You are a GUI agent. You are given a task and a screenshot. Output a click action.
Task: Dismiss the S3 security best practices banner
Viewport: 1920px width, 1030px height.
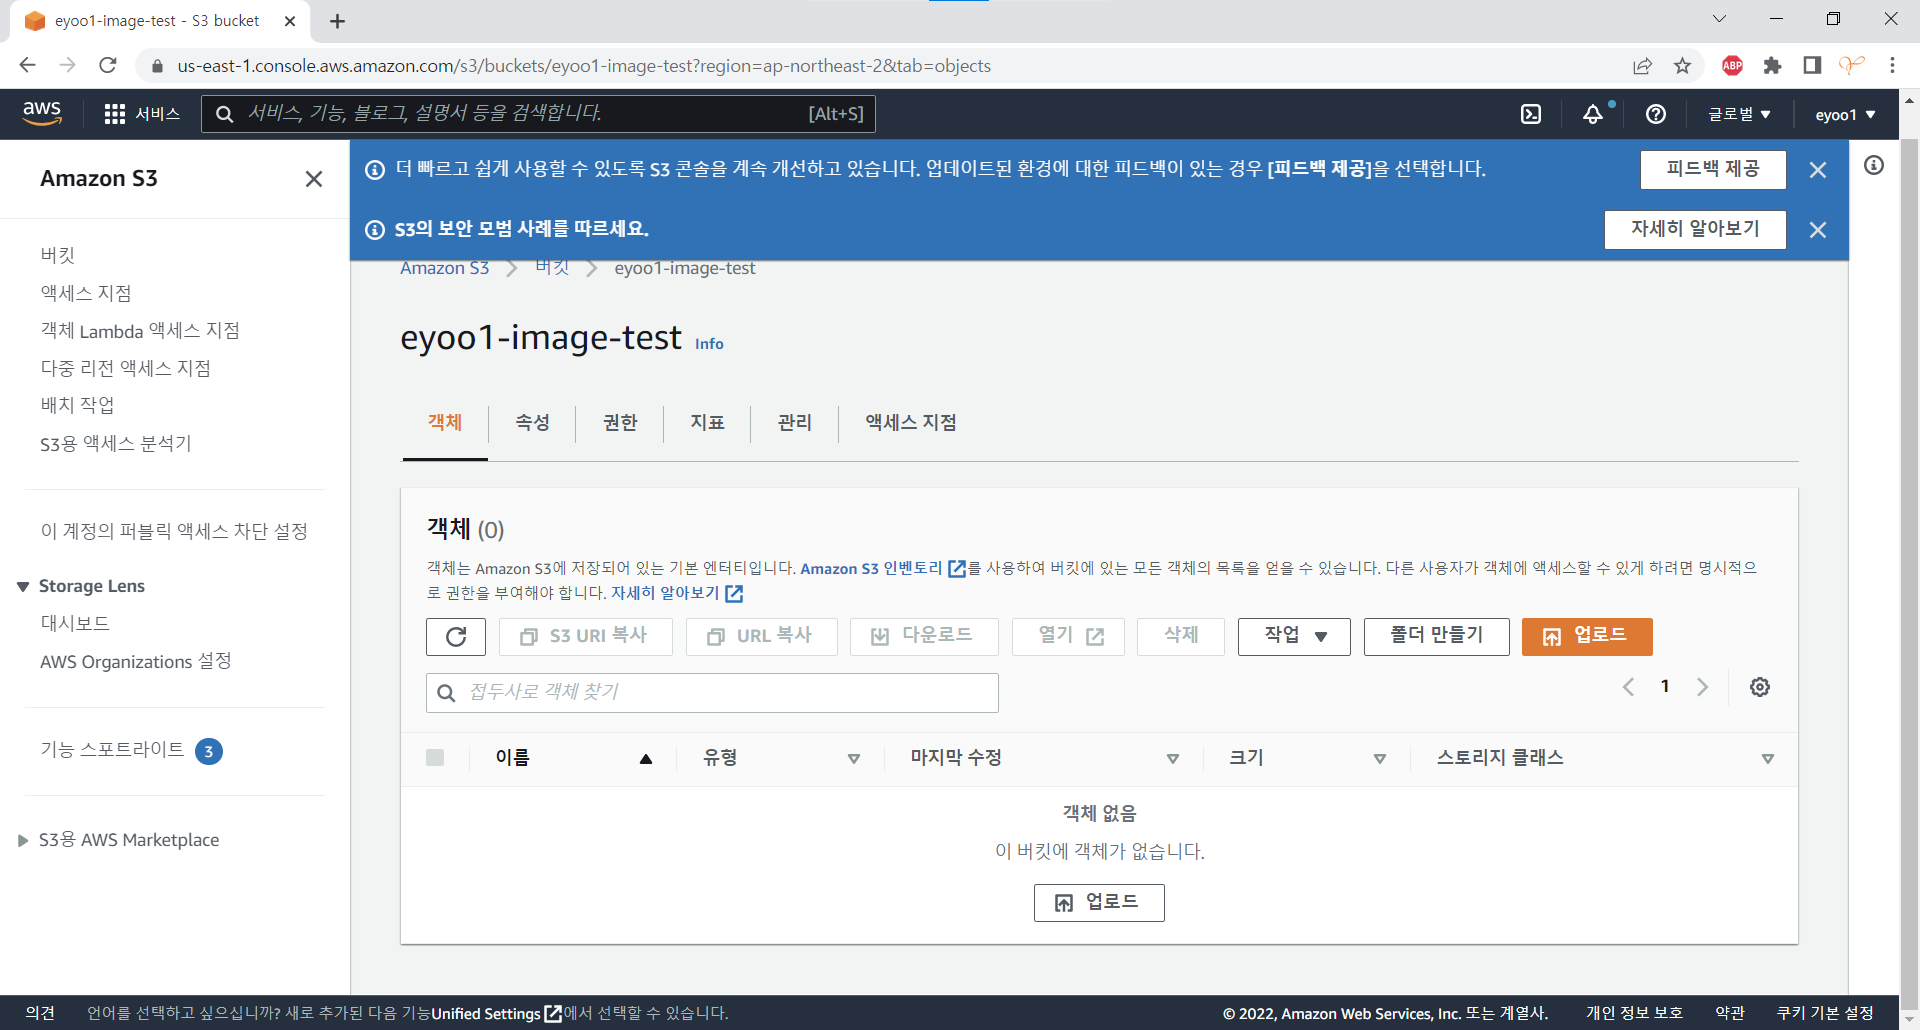pyautogui.click(x=1818, y=230)
